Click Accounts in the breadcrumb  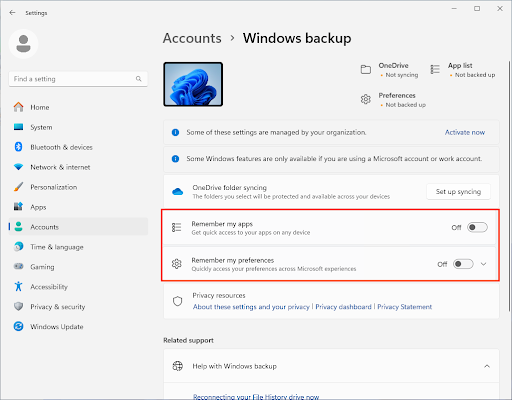coord(192,38)
